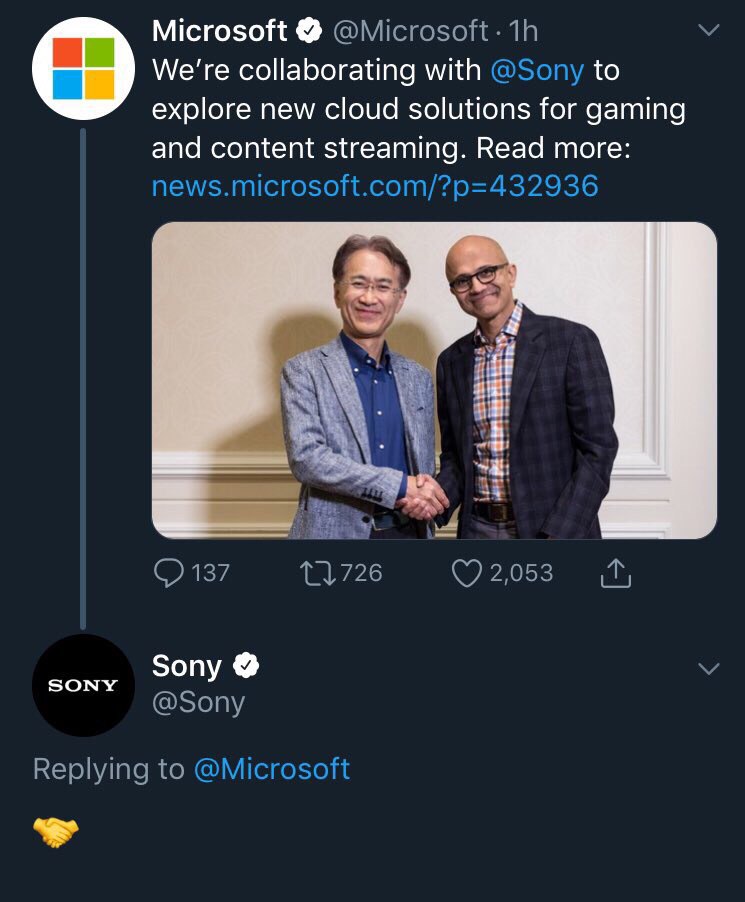Image resolution: width=745 pixels, height=902 pixels.
Task: Expand the Microsoft tweet options chevron
Action: (708, 31)
